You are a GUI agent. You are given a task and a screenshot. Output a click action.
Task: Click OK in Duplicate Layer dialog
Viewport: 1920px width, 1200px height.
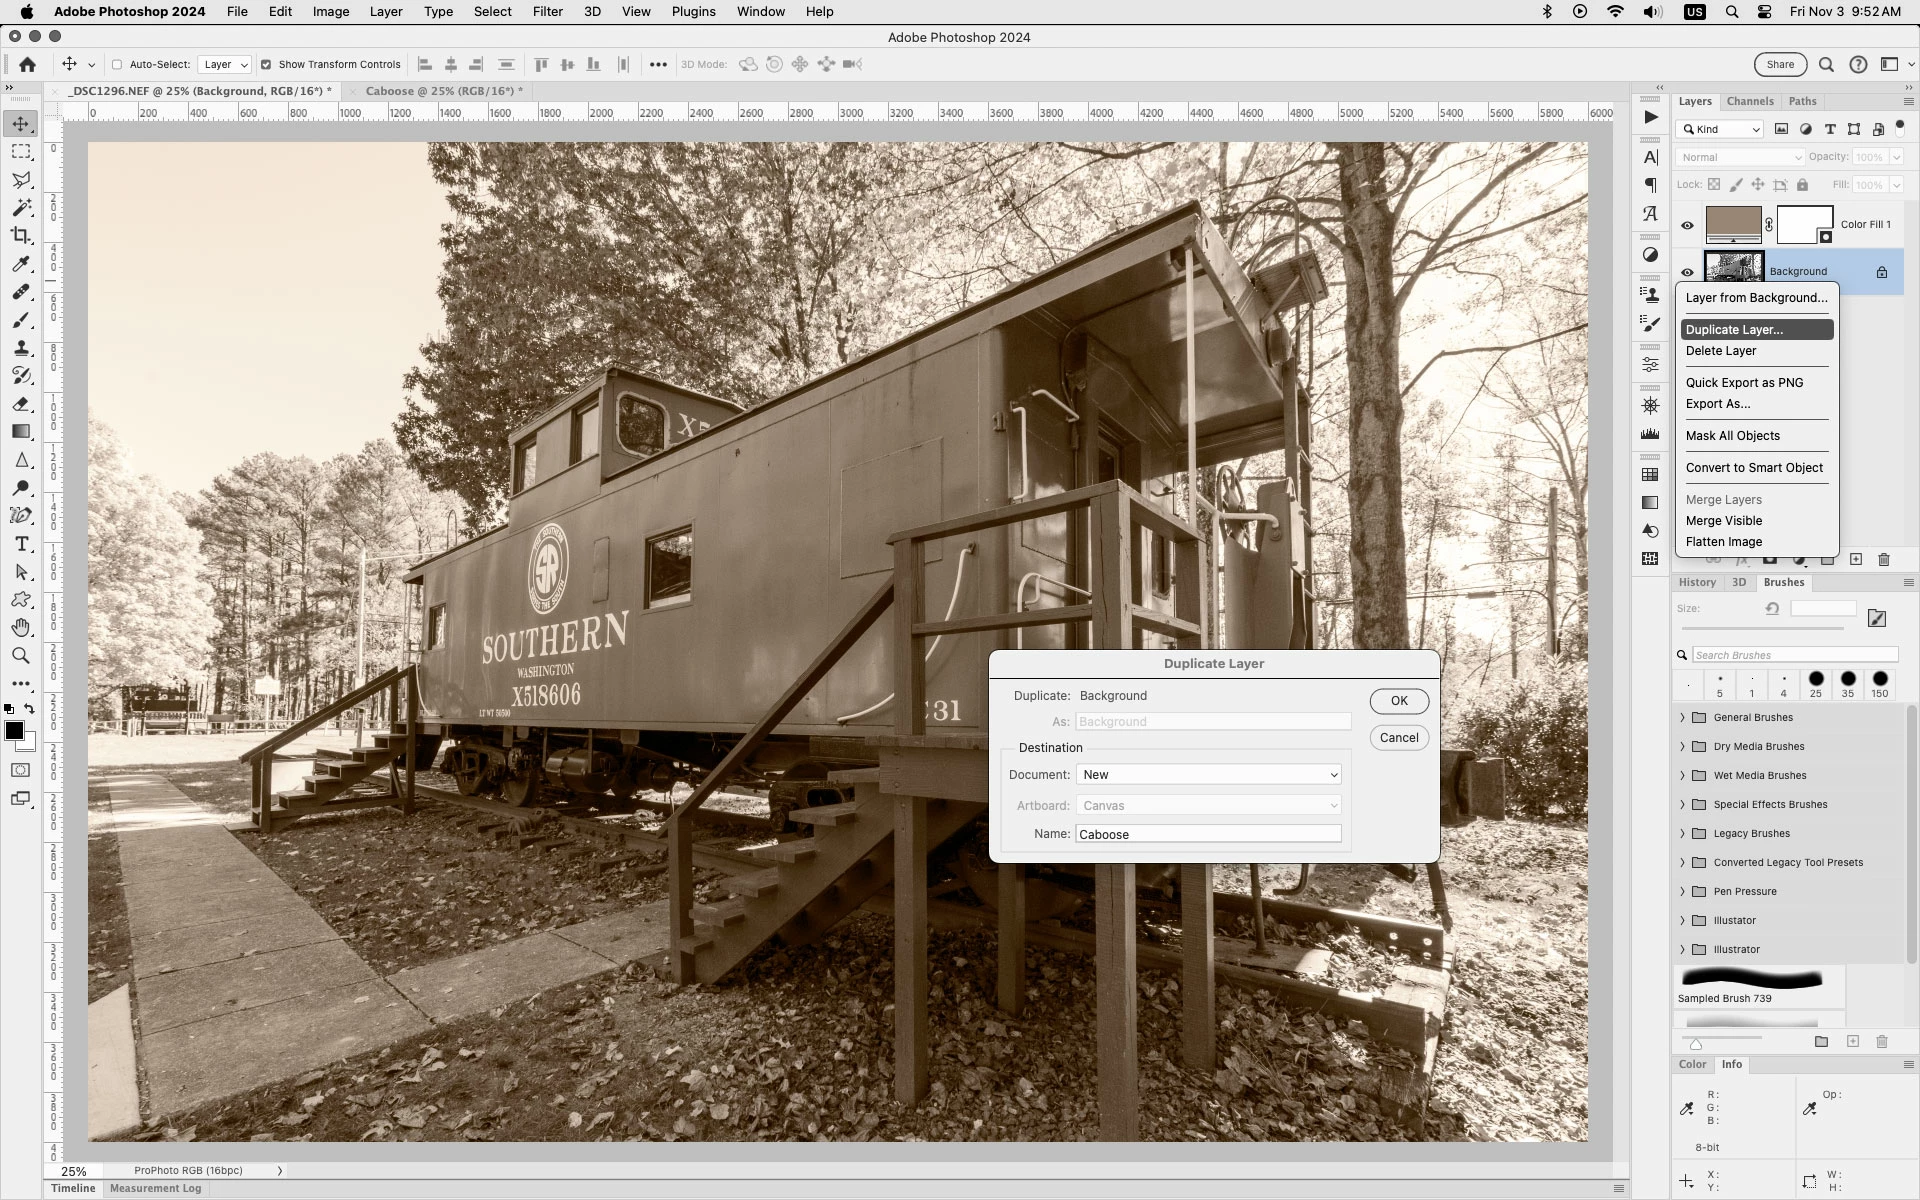[x=1398, y=701]
